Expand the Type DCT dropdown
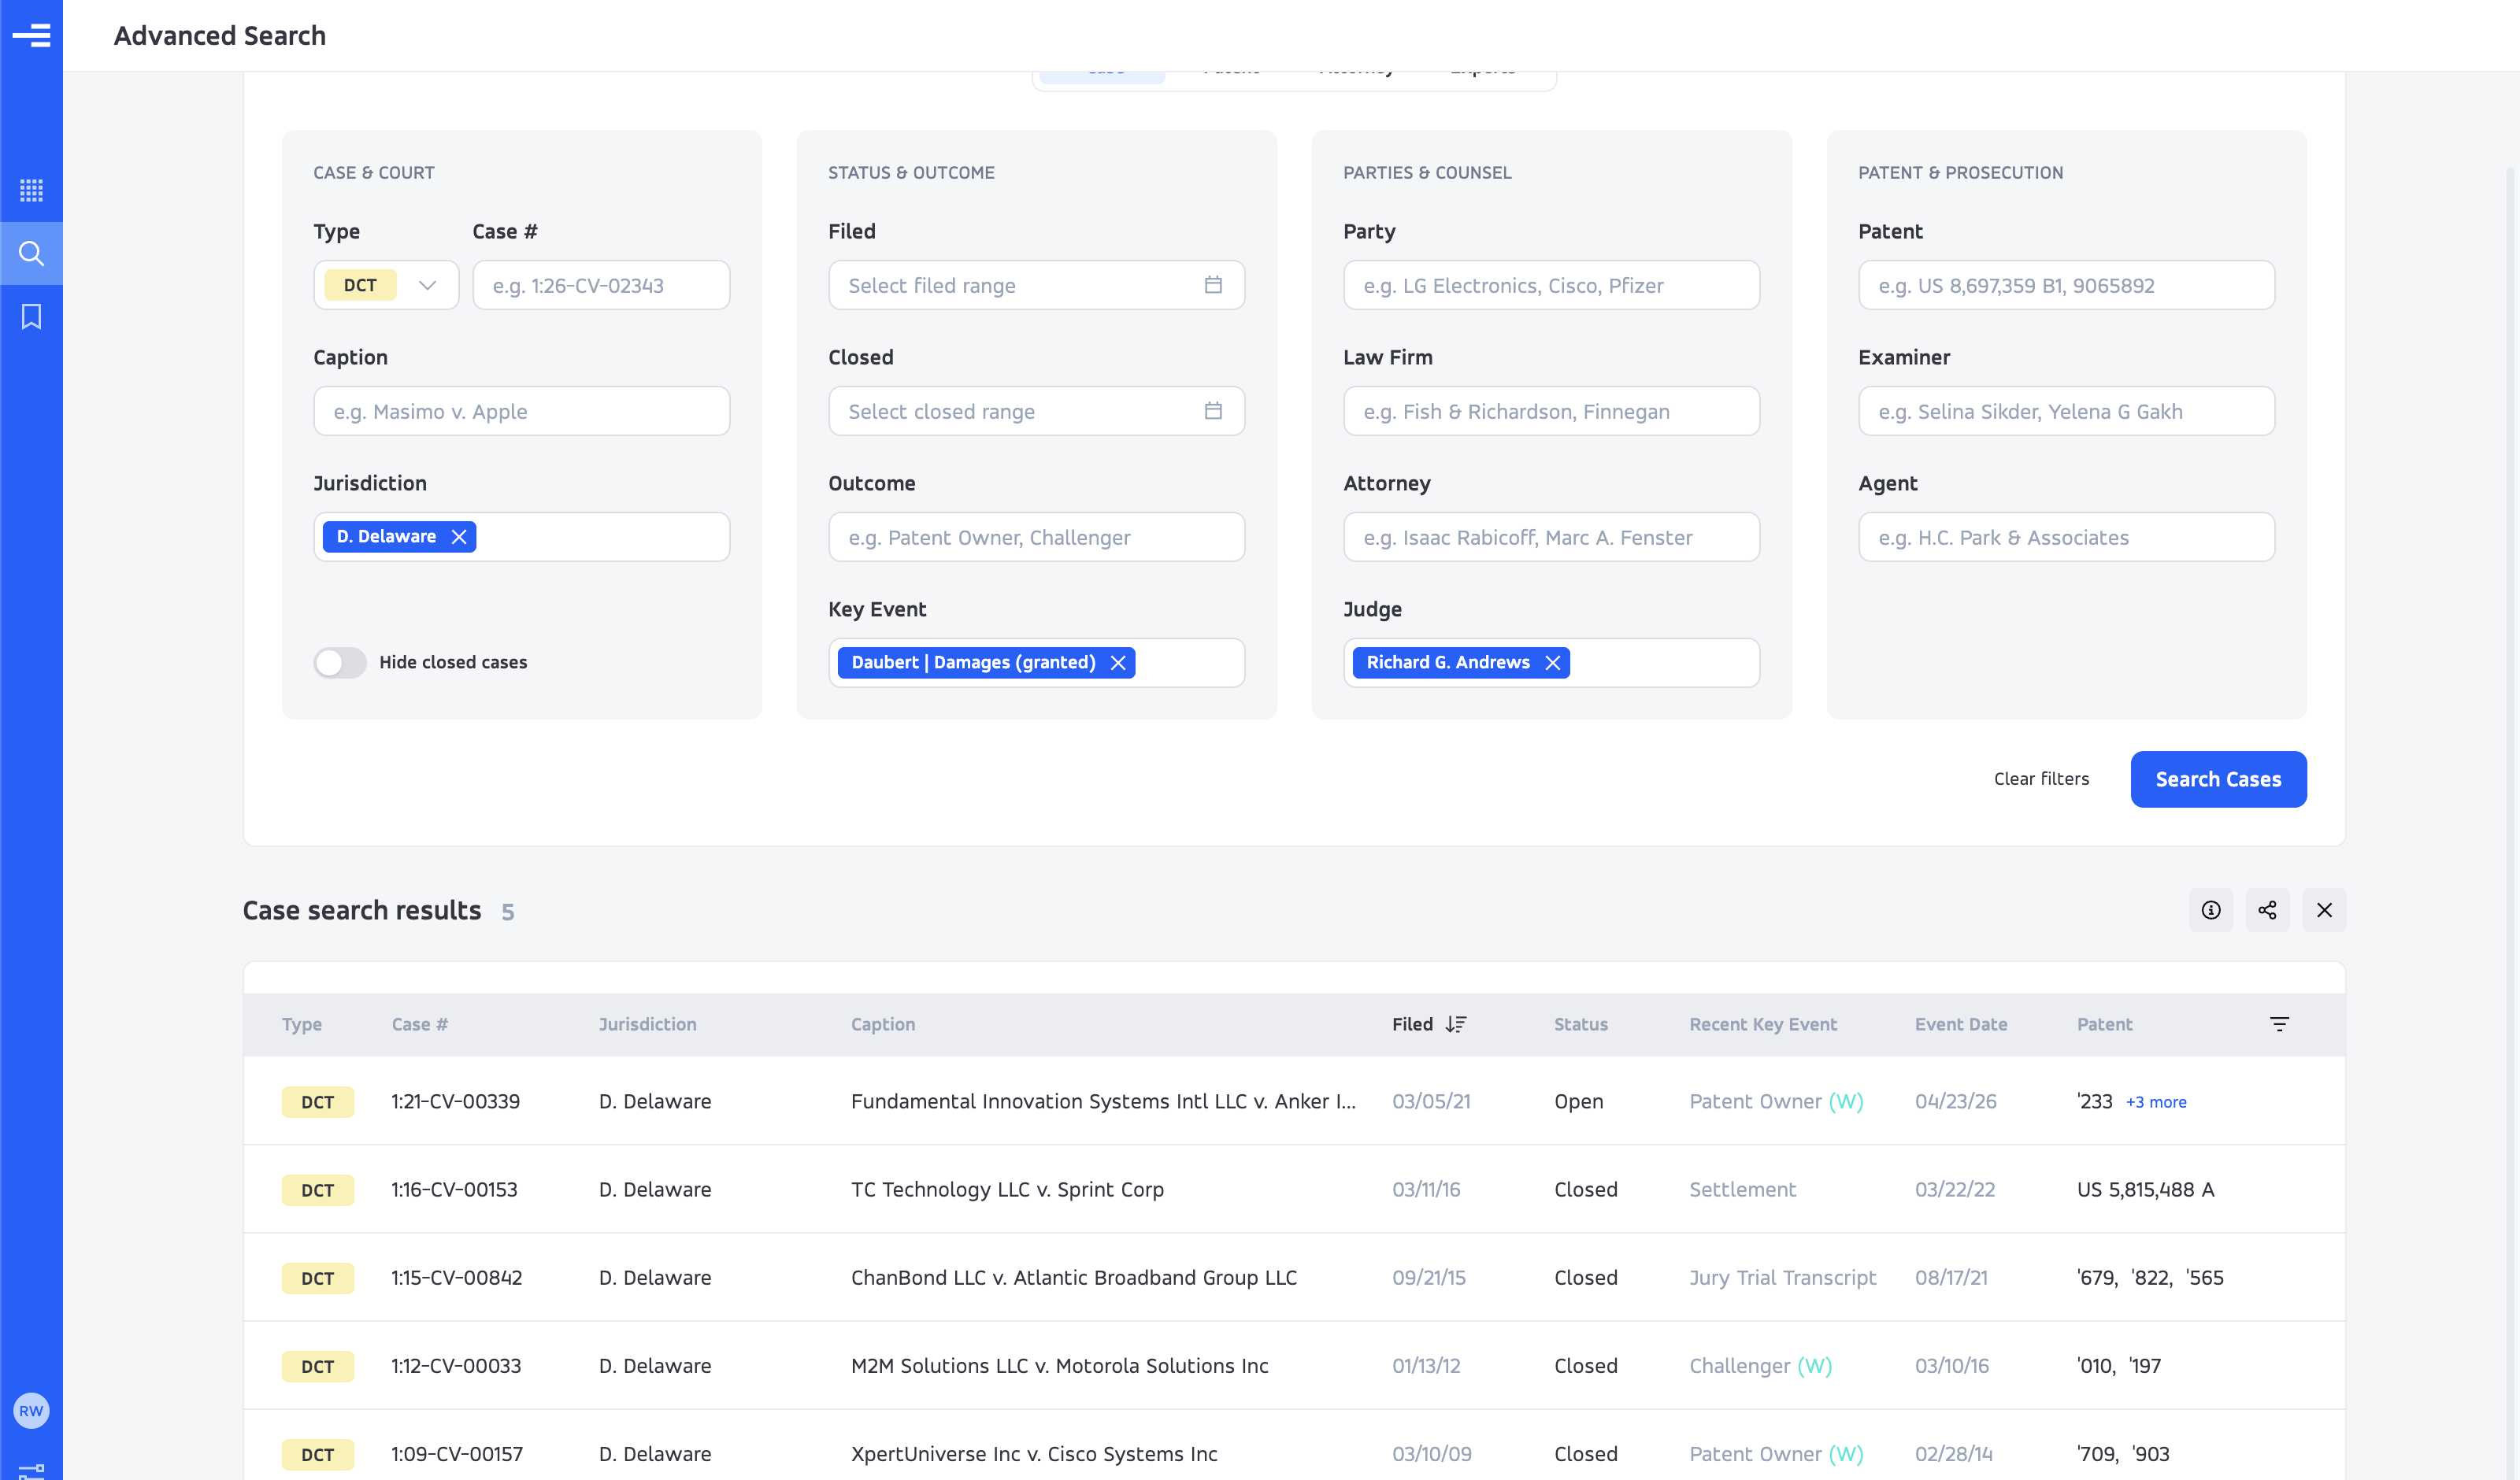 click(x=386, y=285)
